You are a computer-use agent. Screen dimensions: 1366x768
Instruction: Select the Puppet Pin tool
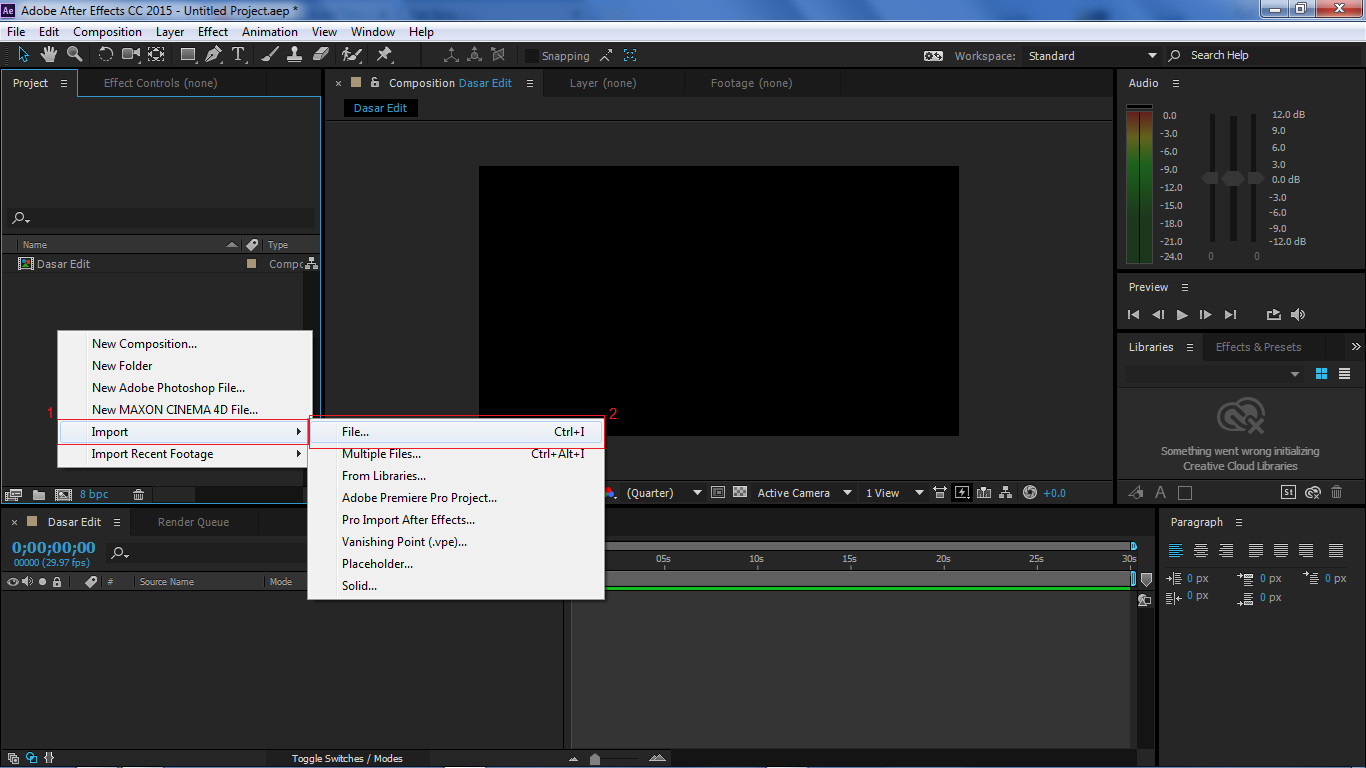(x=384, y=54)
